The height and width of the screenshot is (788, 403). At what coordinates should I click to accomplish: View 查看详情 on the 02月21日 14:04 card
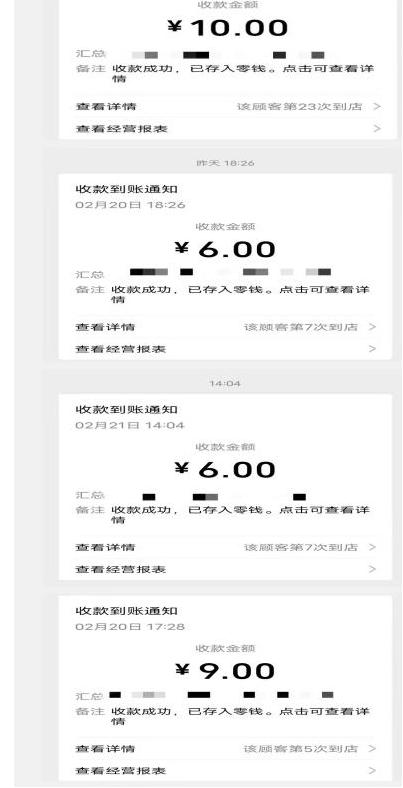[105, 547]
